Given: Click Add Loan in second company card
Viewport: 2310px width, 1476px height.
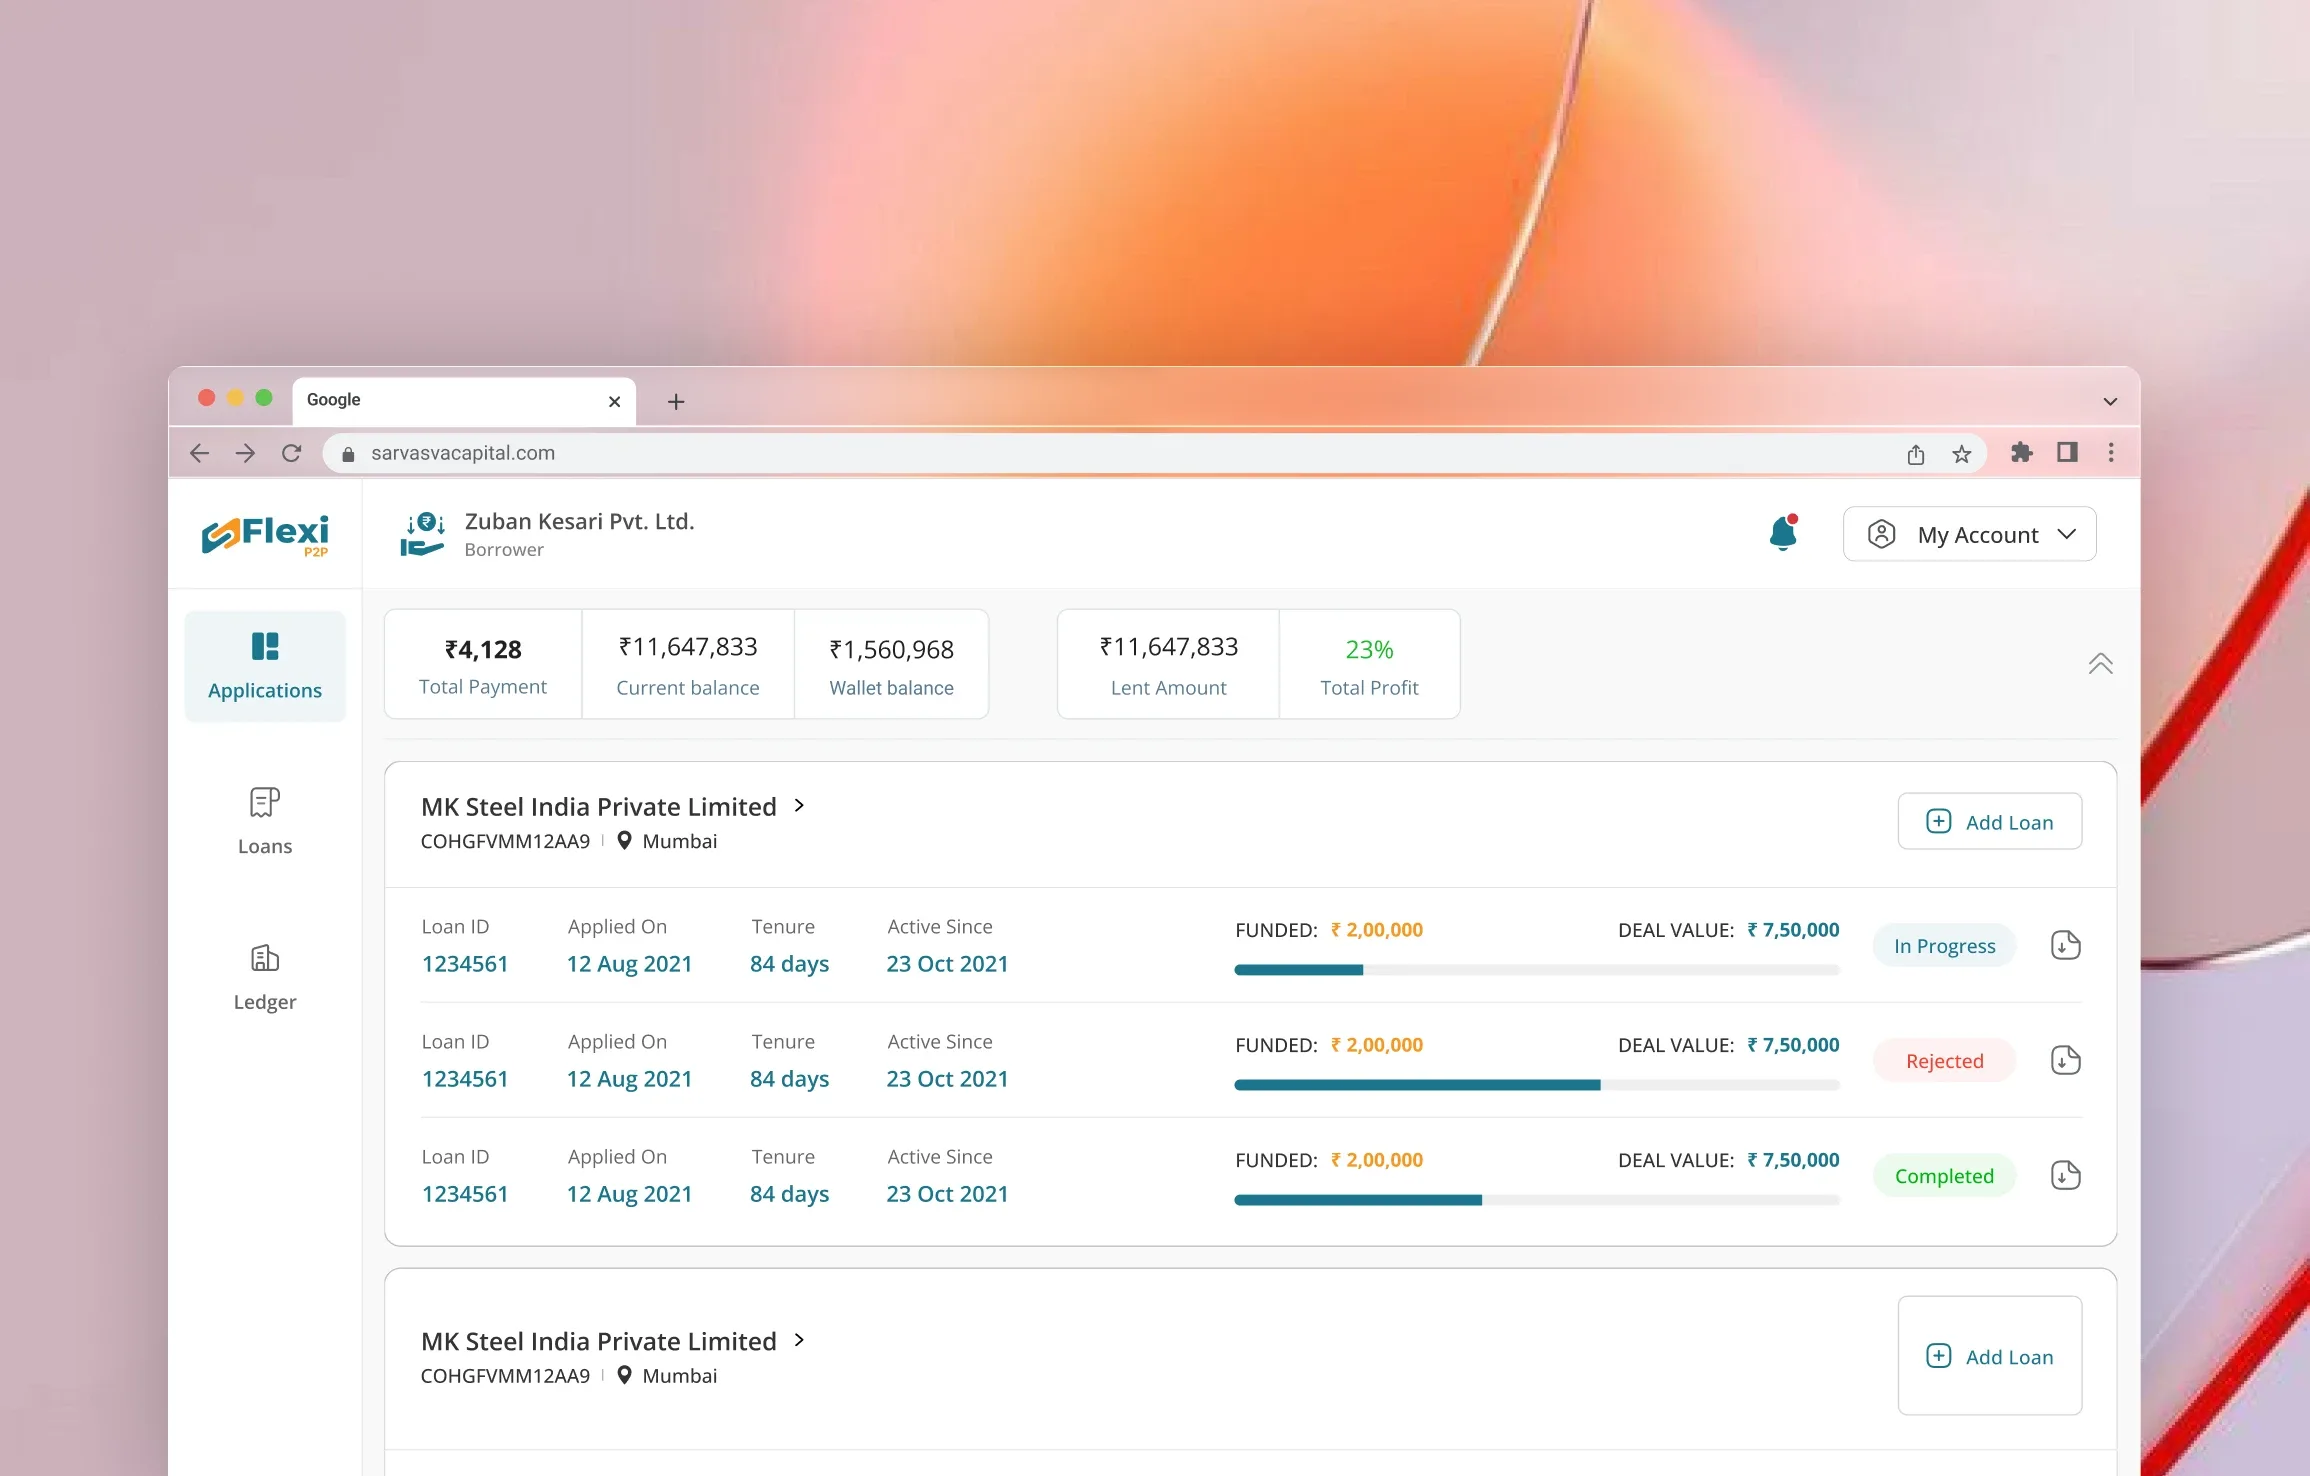Looking at the screenshot, I should point(1989,1356).
